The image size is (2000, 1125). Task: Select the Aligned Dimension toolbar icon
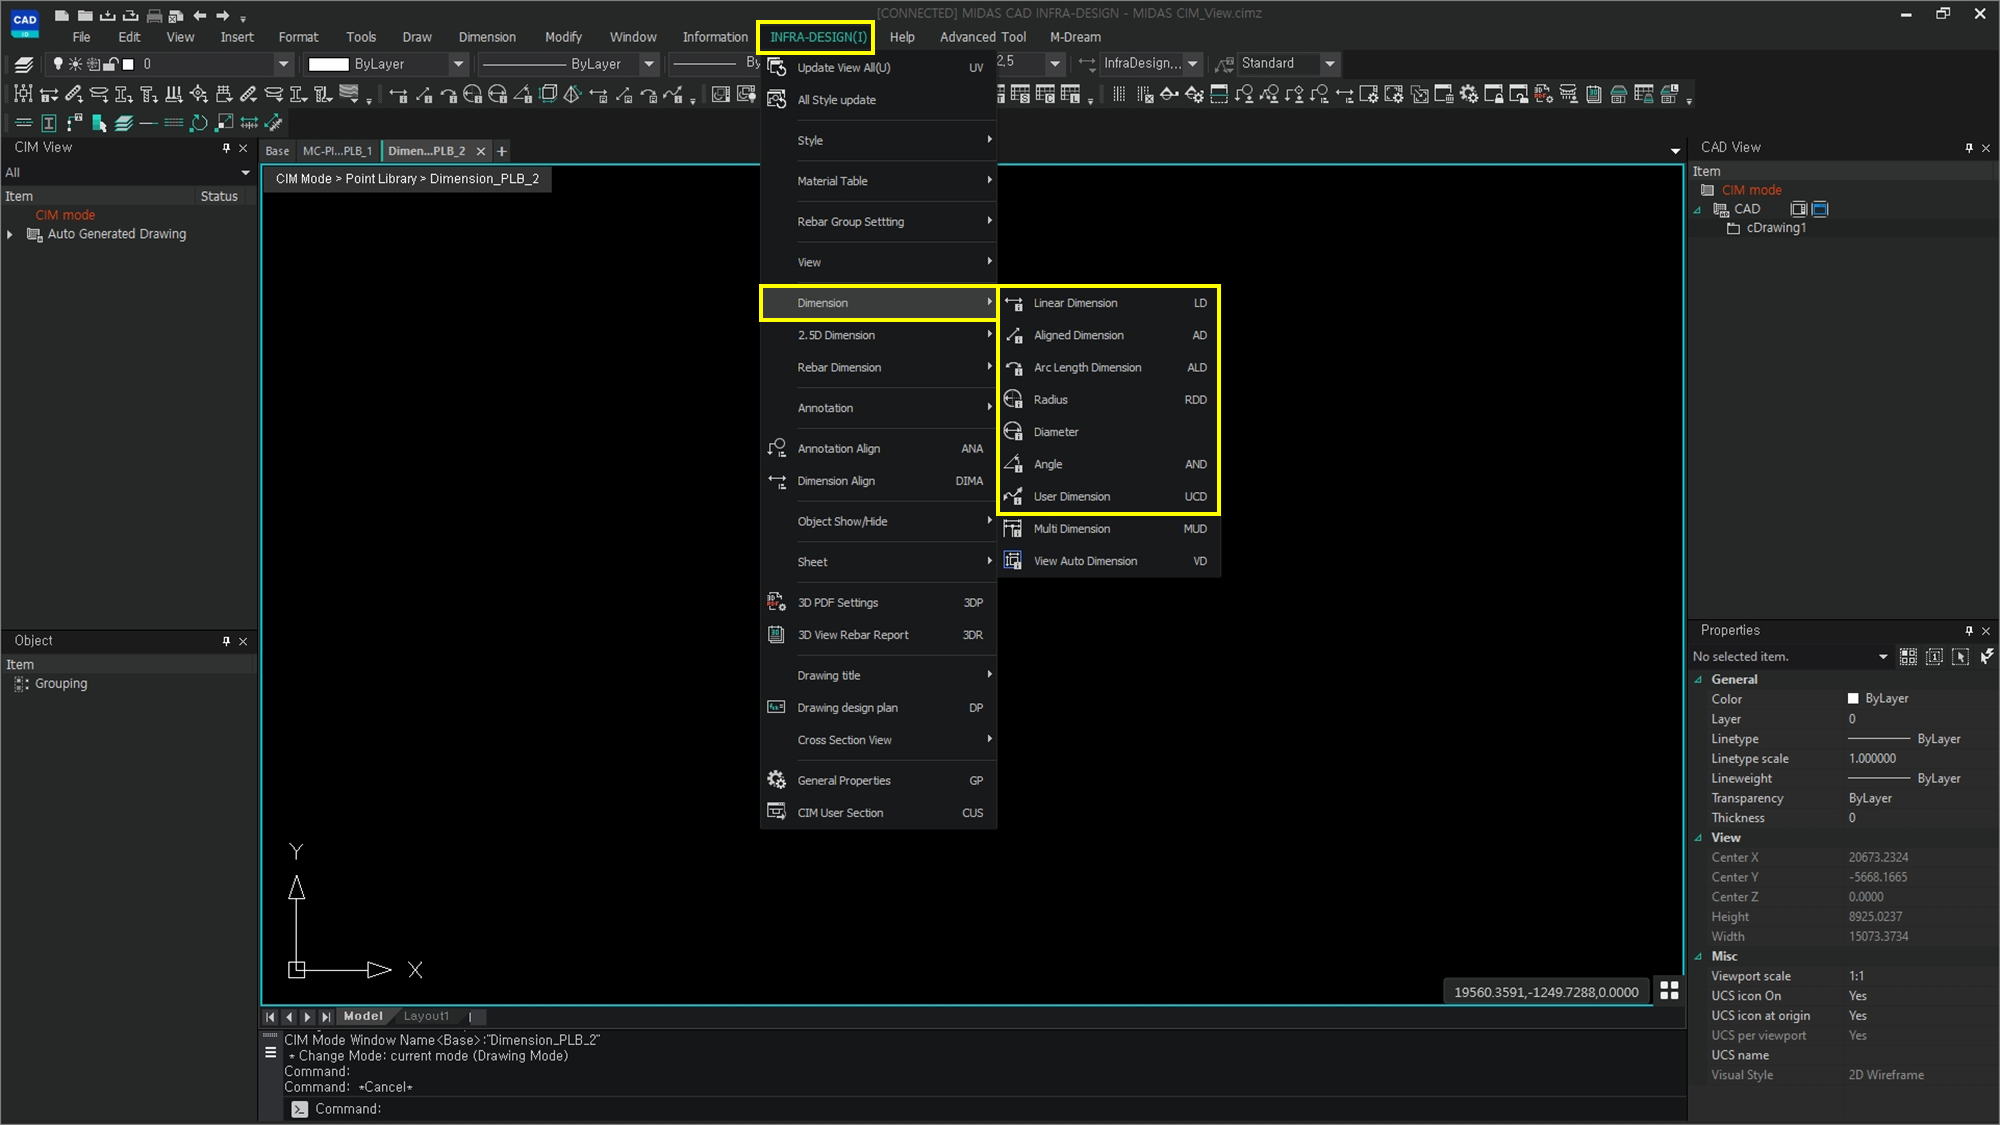pos(423,95)
